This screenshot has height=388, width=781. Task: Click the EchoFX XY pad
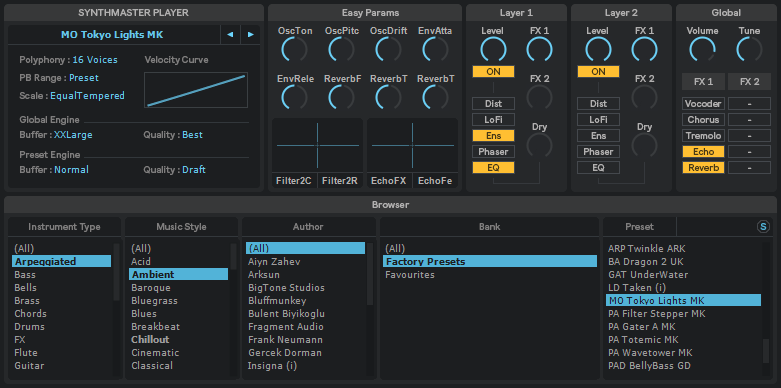(412, 145)
